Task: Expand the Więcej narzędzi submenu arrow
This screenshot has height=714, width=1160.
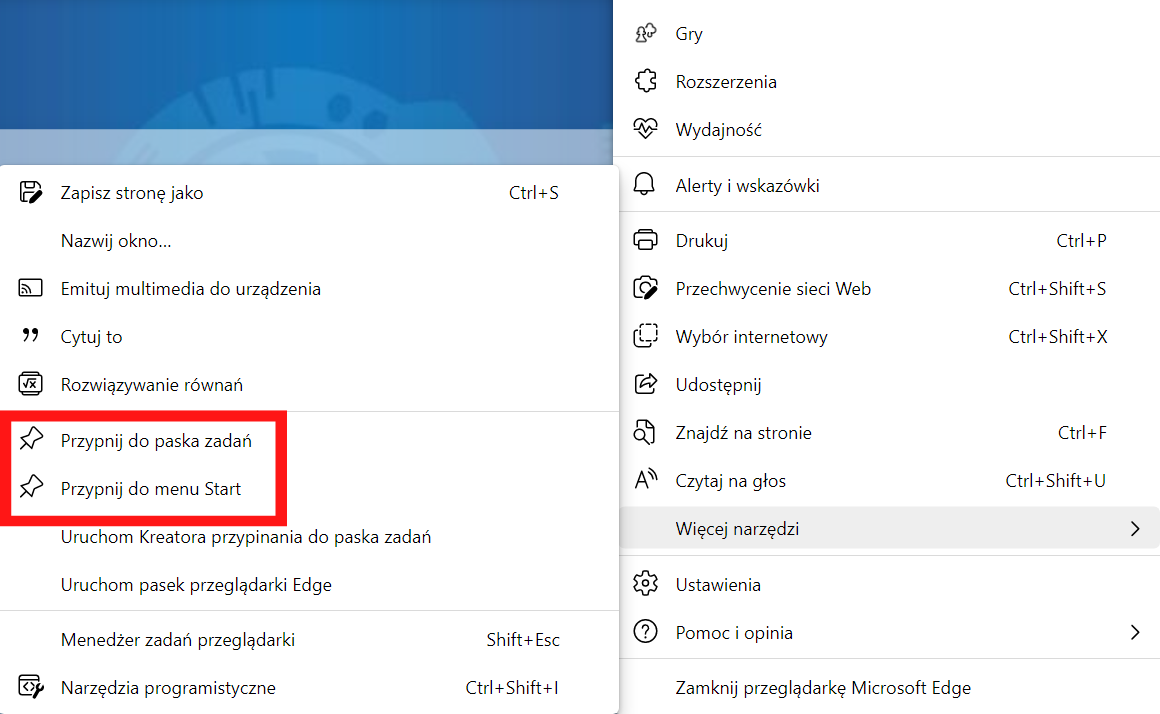Action: [x=1135, y=529]
